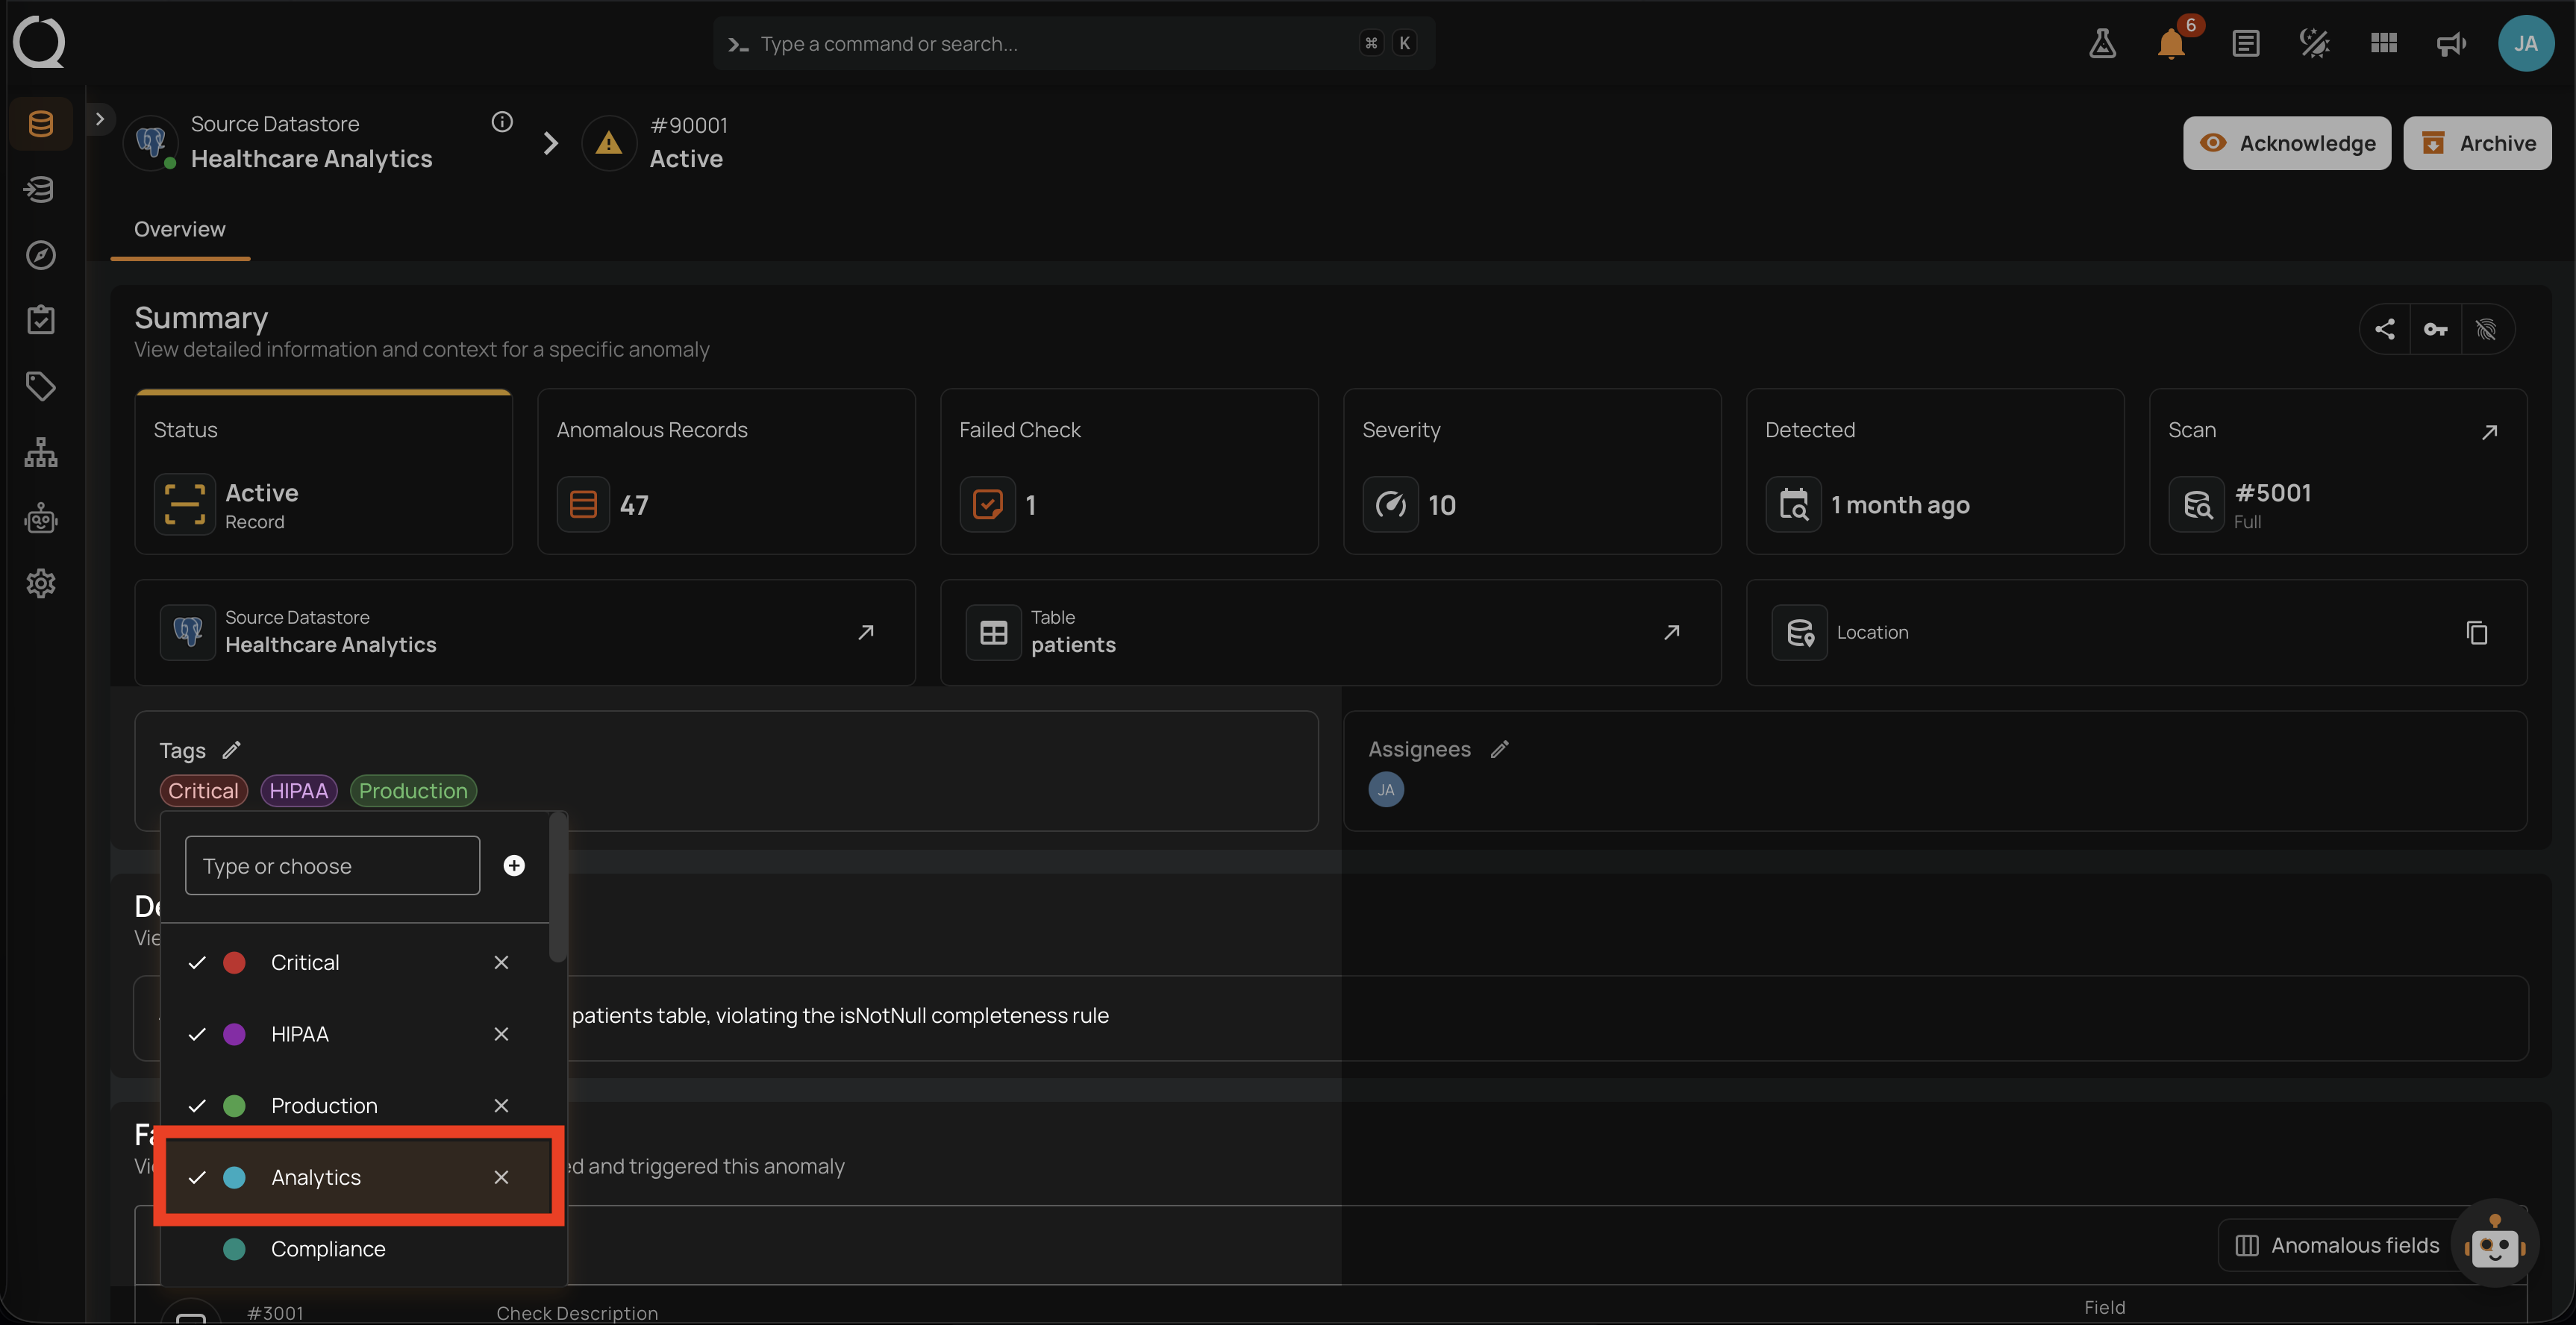Viewport: 2576px width, 1325px height.
Task: Open the Tags sidebar icon
Action: click(41, 386)
